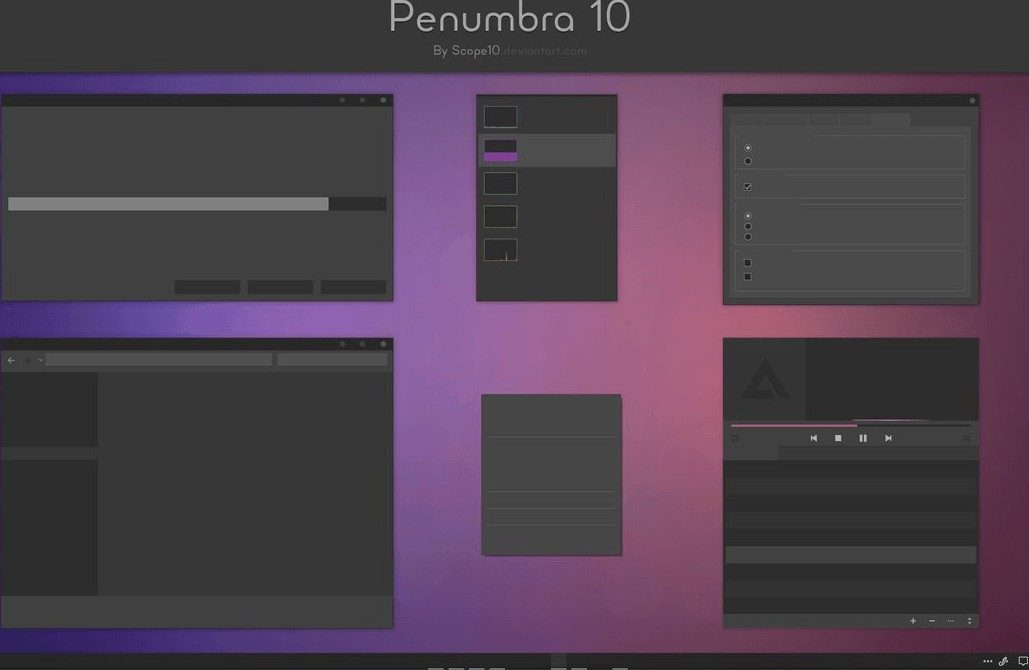Select first radio in the three-option group
Screen dimensions: 1029x670
point(747,215)
